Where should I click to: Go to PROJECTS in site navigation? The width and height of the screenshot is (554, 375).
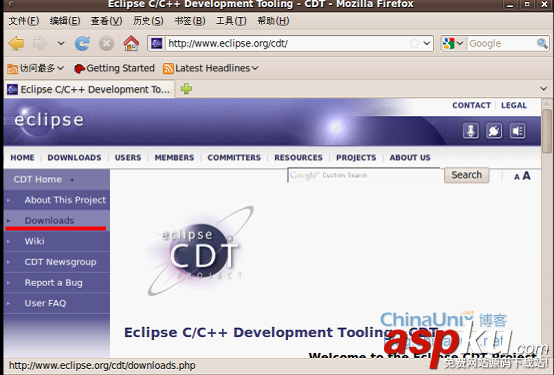(356, 158)
